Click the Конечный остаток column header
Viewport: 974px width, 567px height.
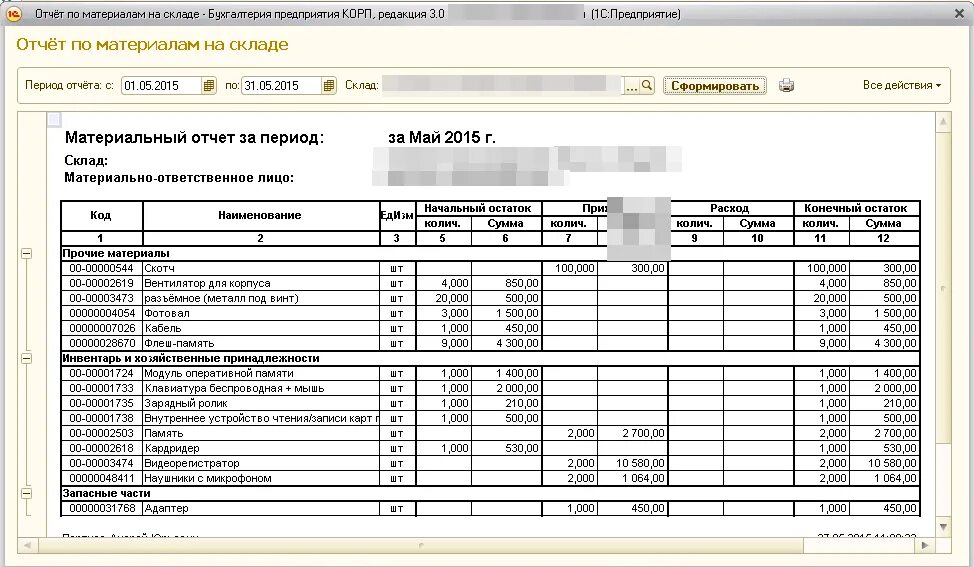(x=856, y=209)
